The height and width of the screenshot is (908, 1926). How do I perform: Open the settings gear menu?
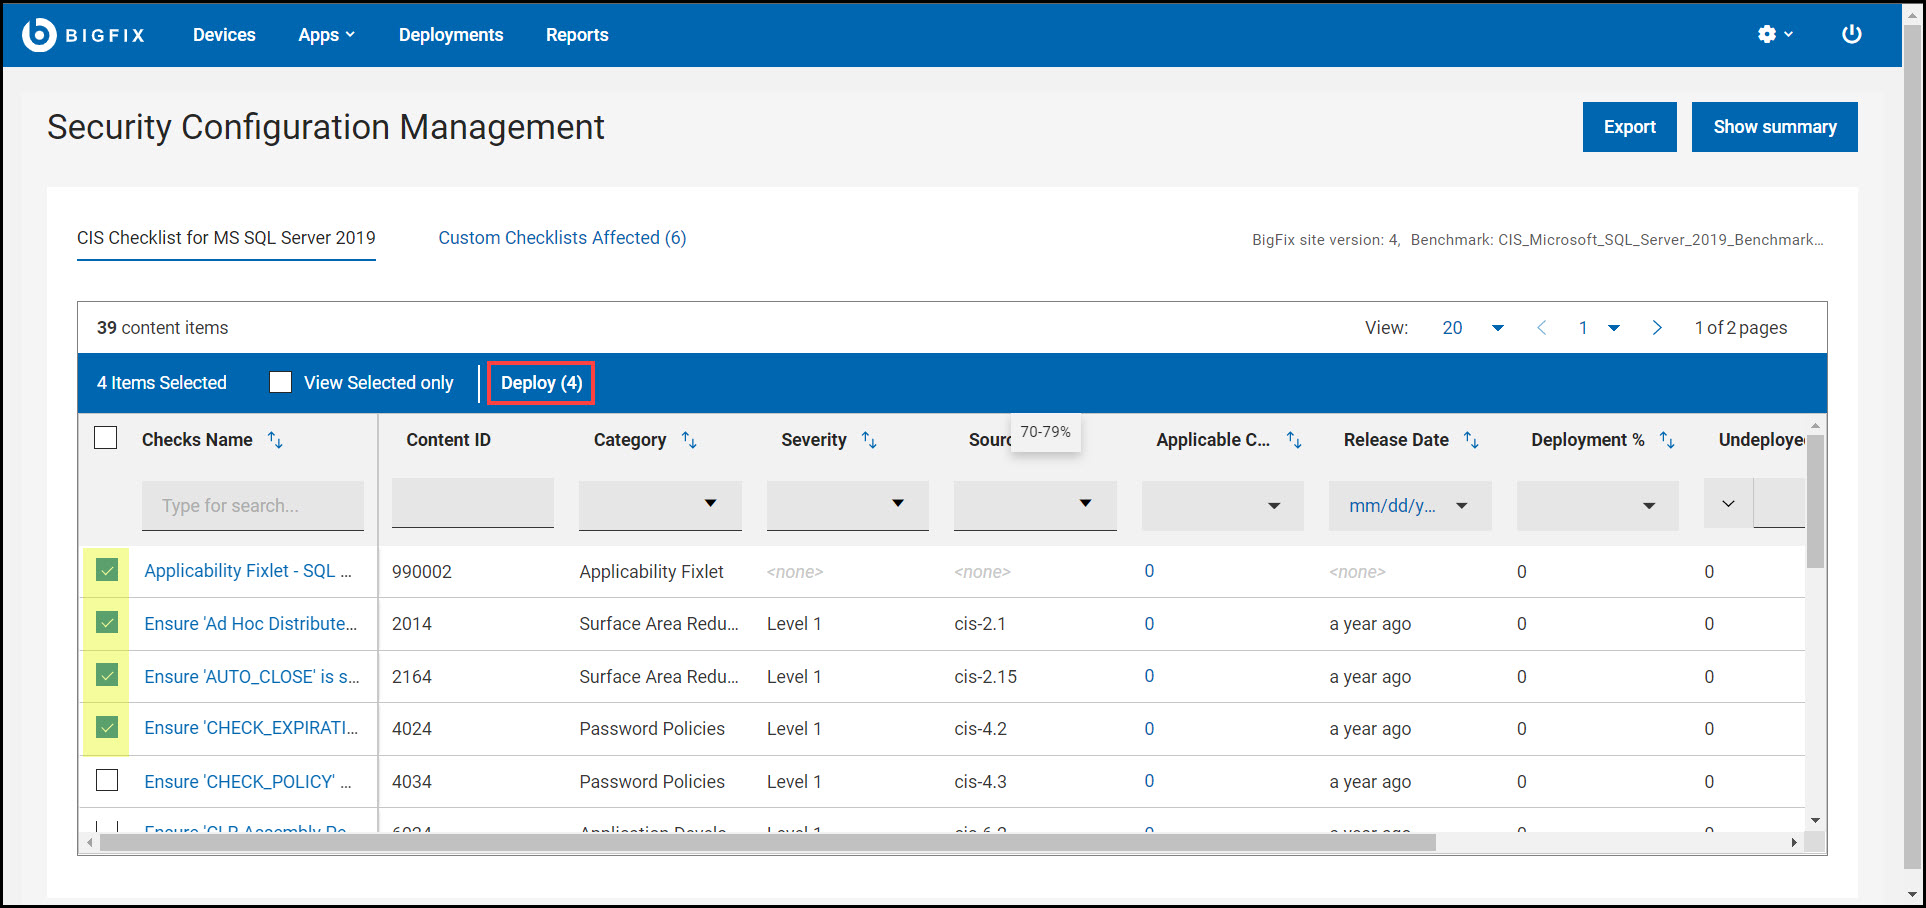pyautogui.click(x=1768, y=33)
